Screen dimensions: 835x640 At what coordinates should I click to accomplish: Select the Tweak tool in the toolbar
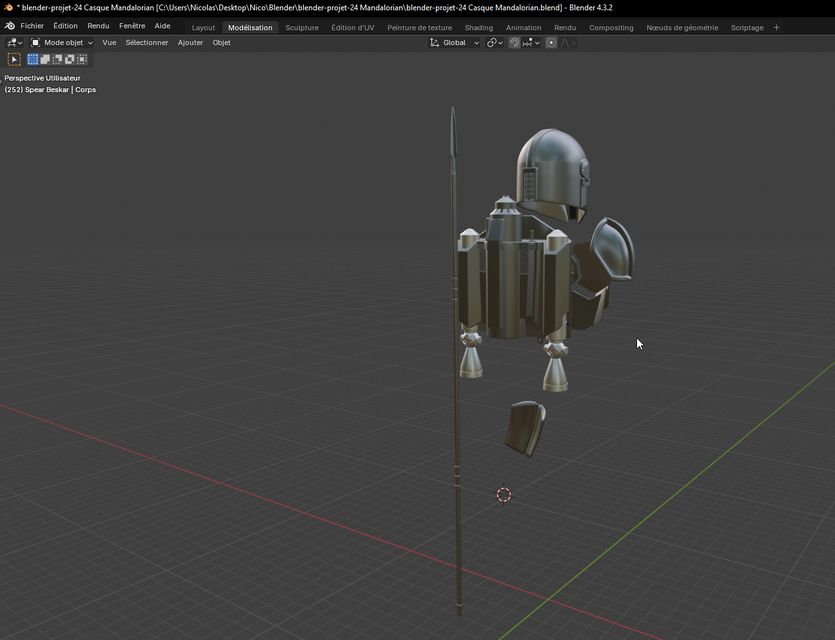pos(13,58)
